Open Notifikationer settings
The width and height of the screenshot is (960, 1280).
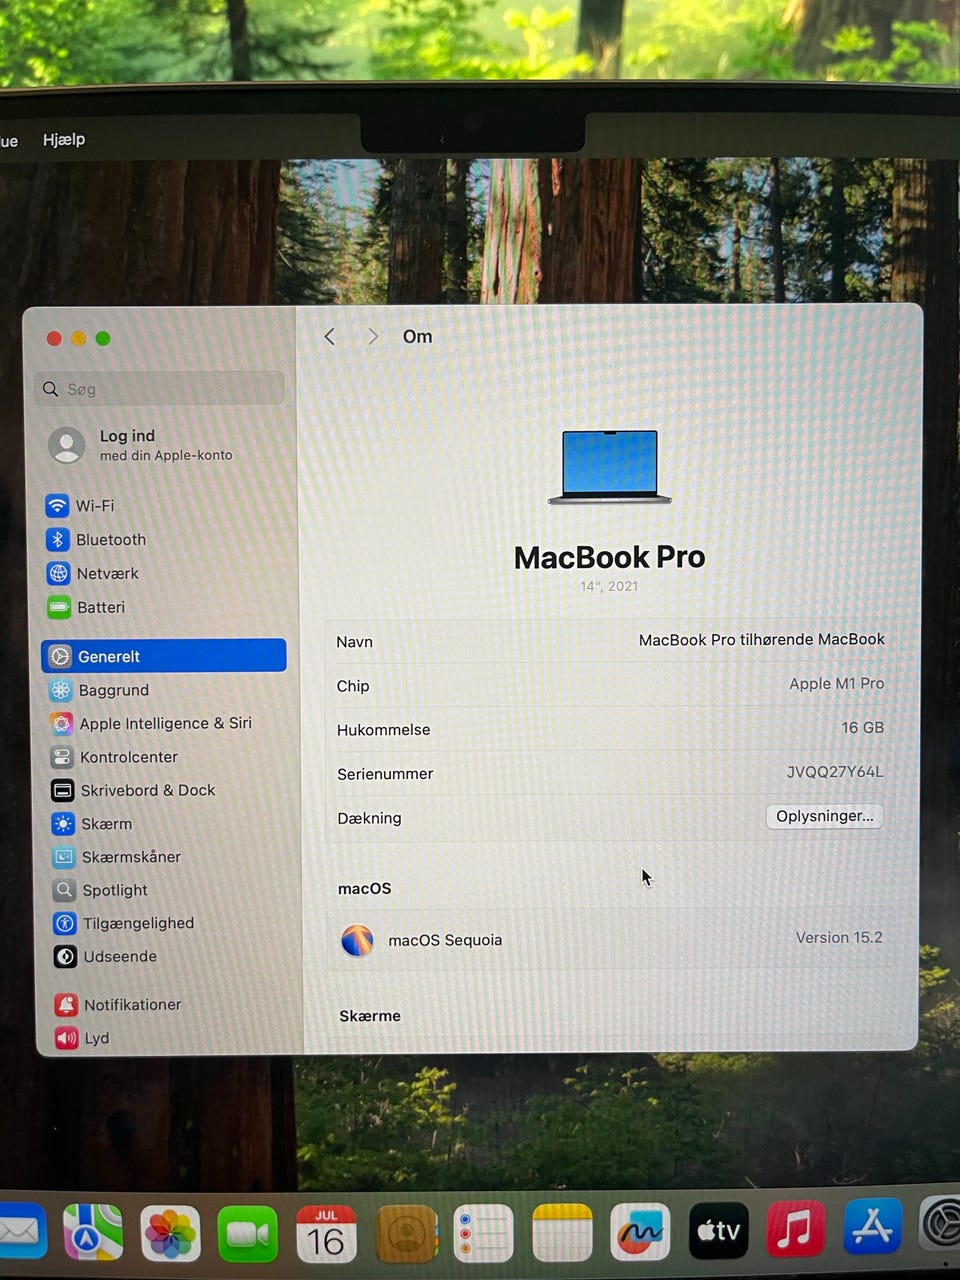132,1005
